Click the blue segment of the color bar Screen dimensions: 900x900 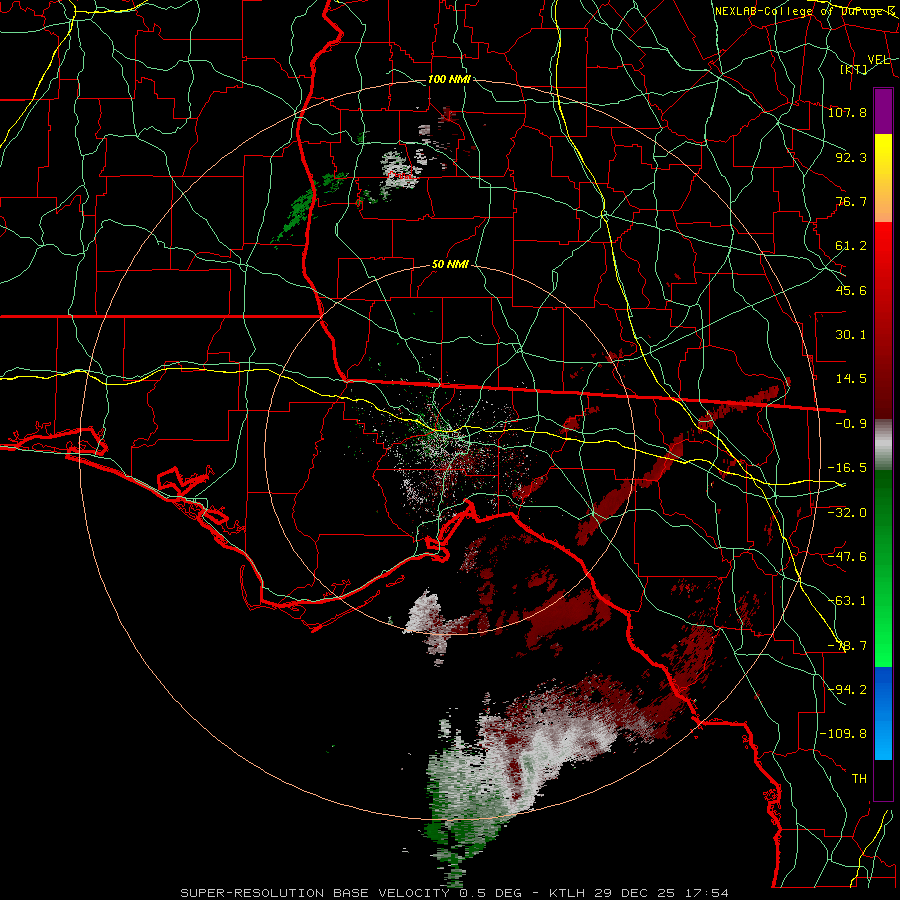click(x=883, y=713)
